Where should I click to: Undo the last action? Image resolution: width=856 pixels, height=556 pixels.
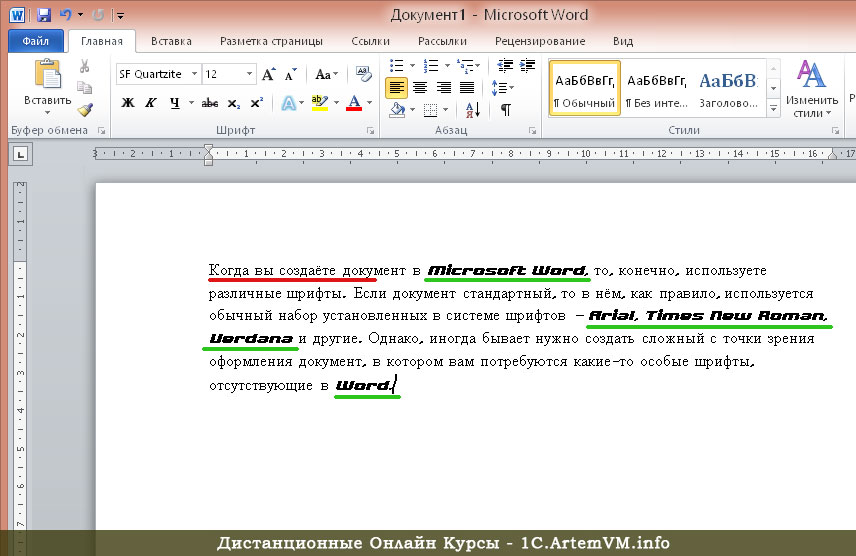[66, 15]
